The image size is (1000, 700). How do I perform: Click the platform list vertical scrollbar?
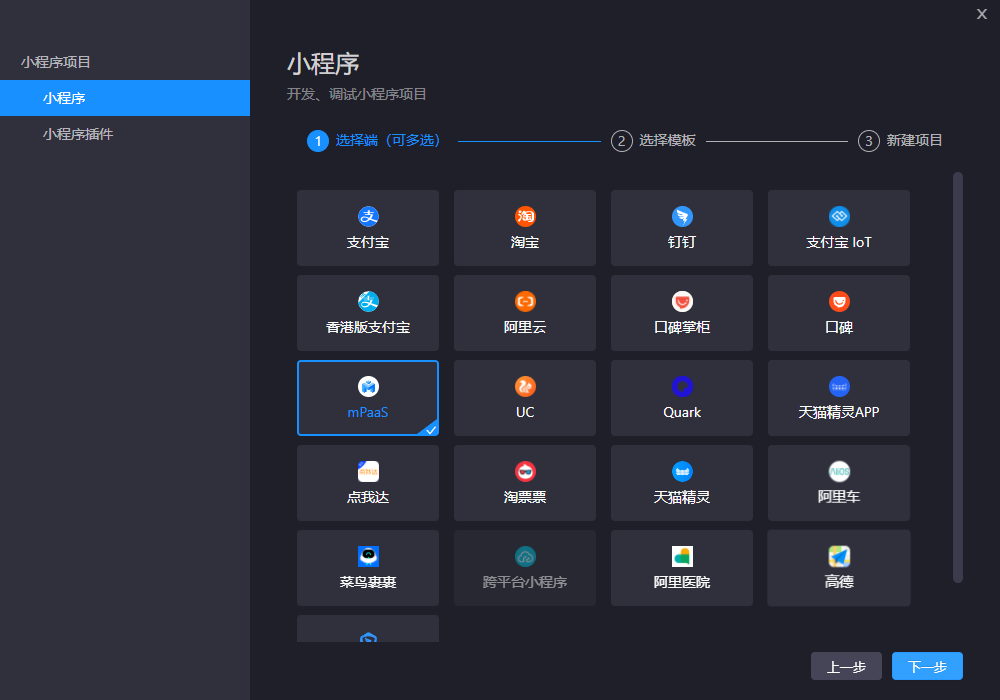tap(957, 377)
